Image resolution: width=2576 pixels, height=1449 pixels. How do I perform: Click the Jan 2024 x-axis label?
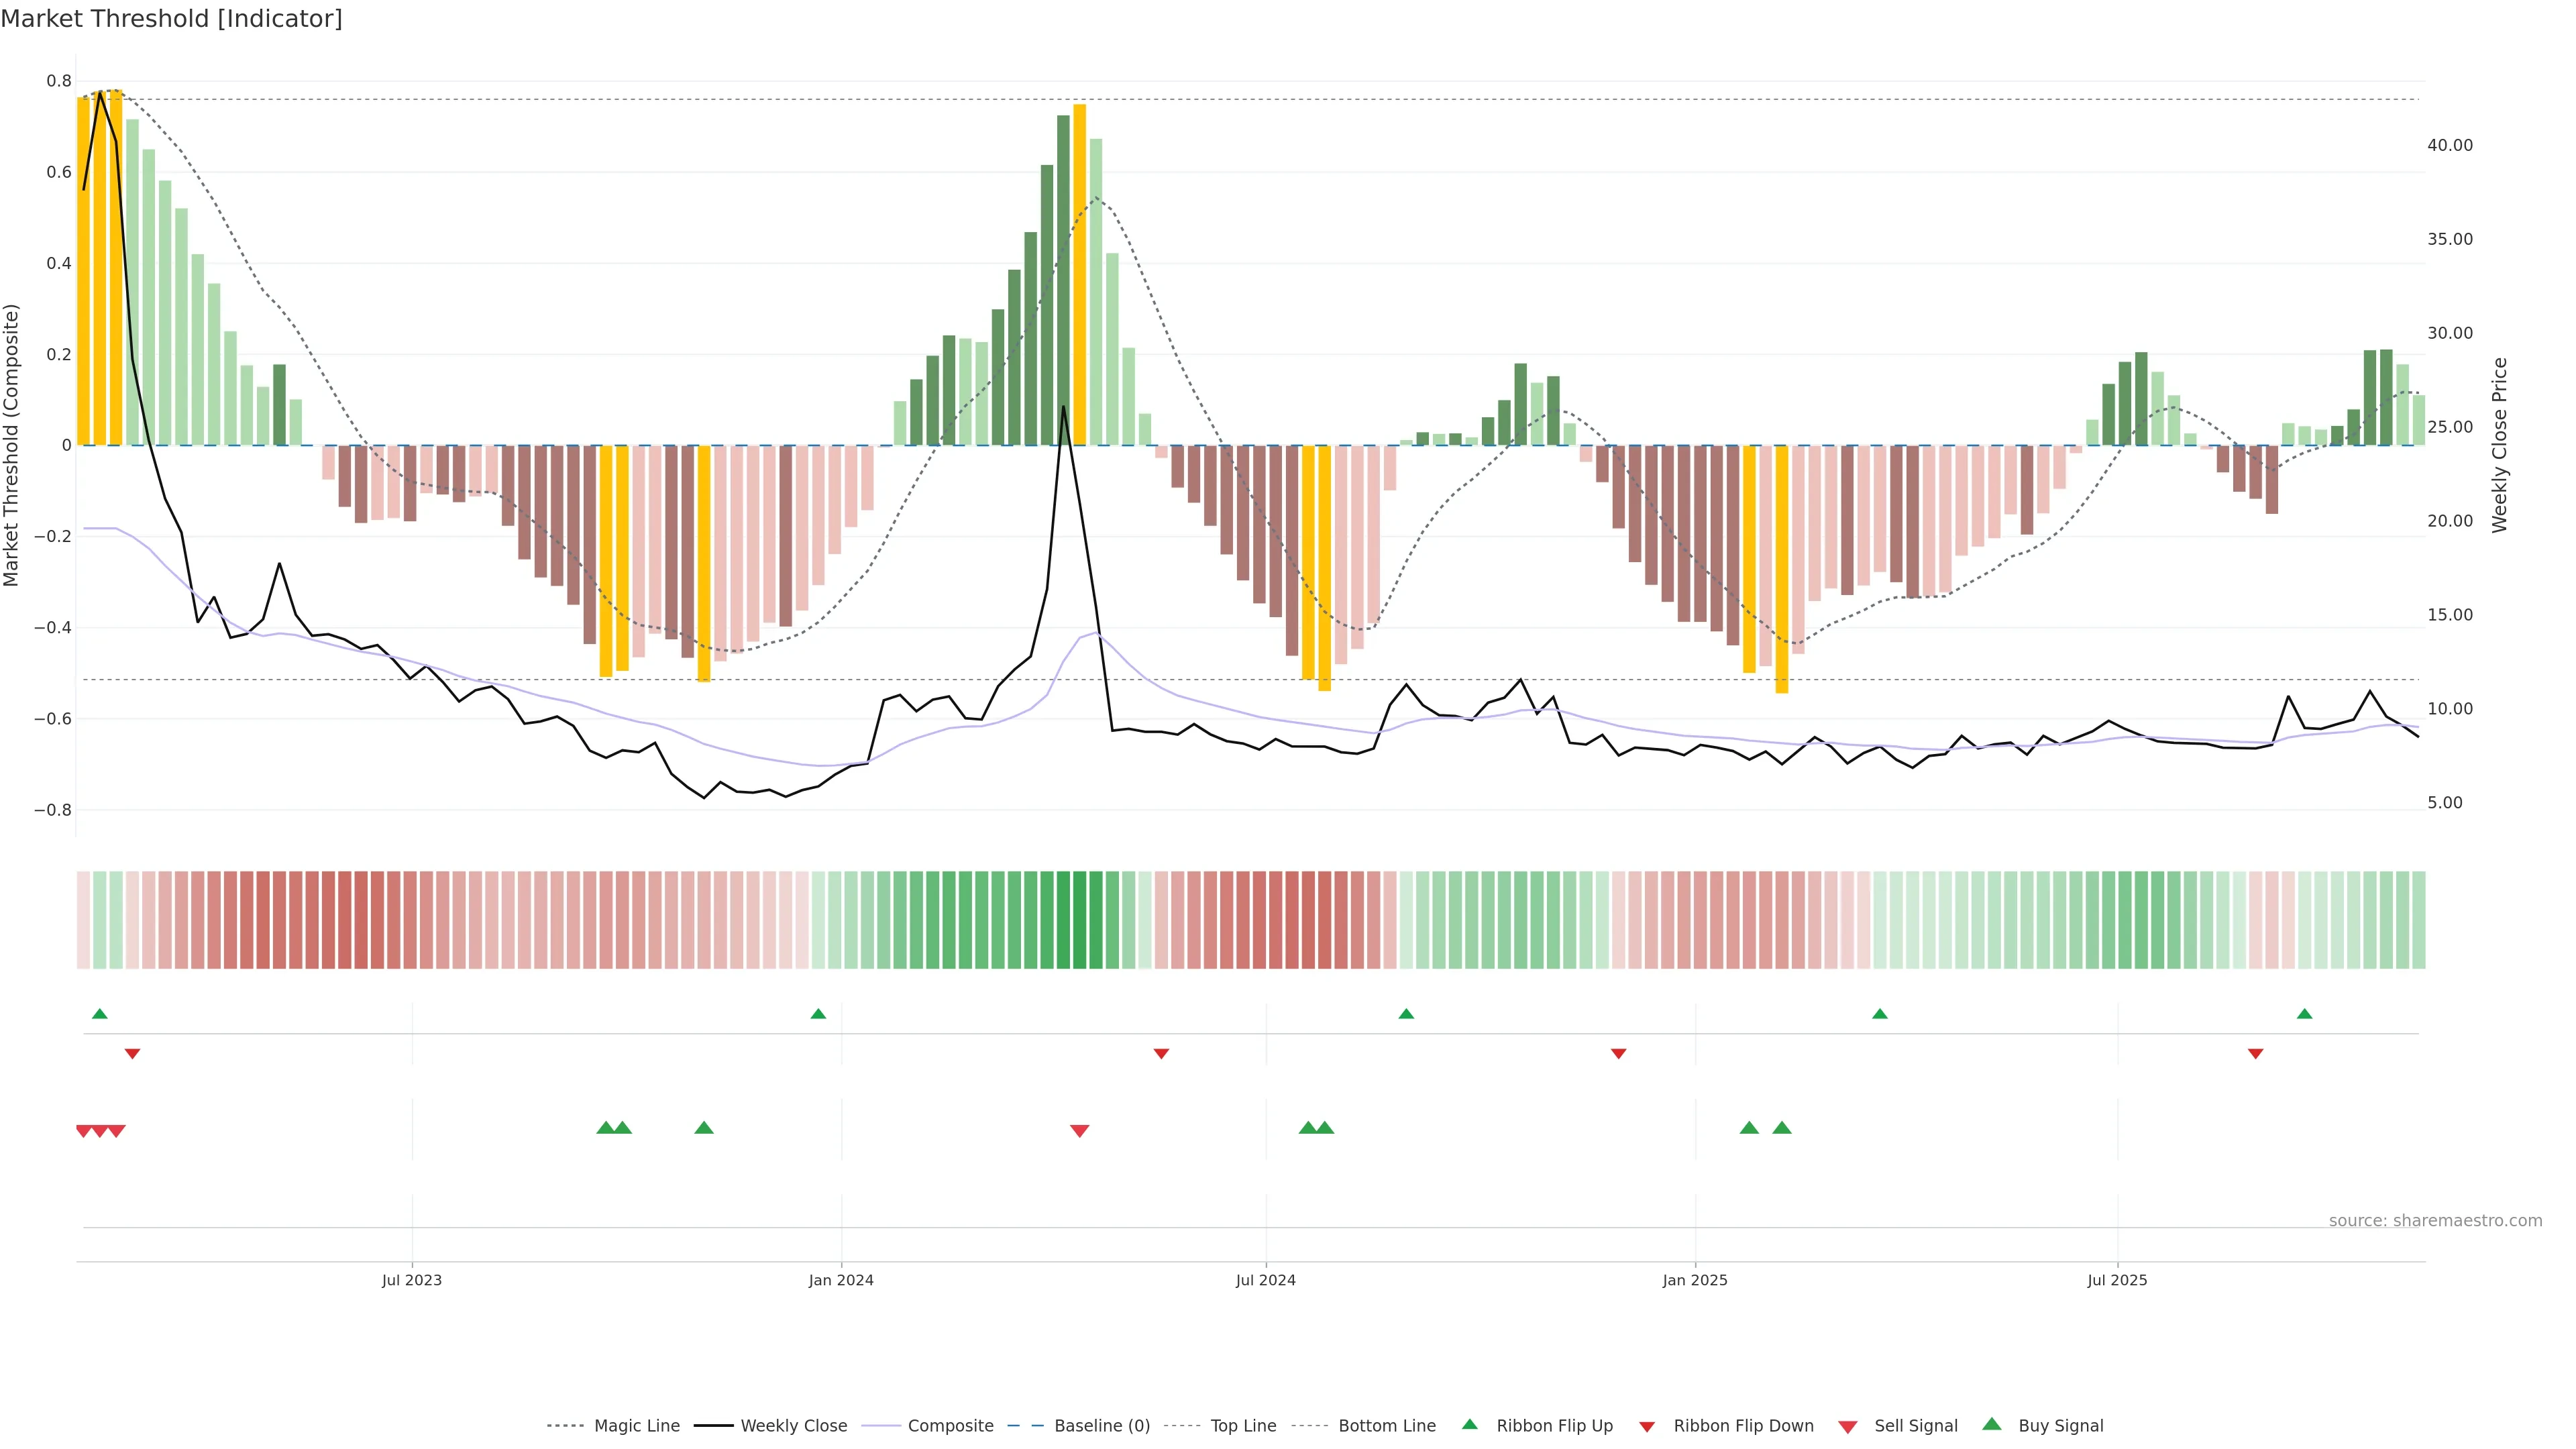[x=841, y=1280]
